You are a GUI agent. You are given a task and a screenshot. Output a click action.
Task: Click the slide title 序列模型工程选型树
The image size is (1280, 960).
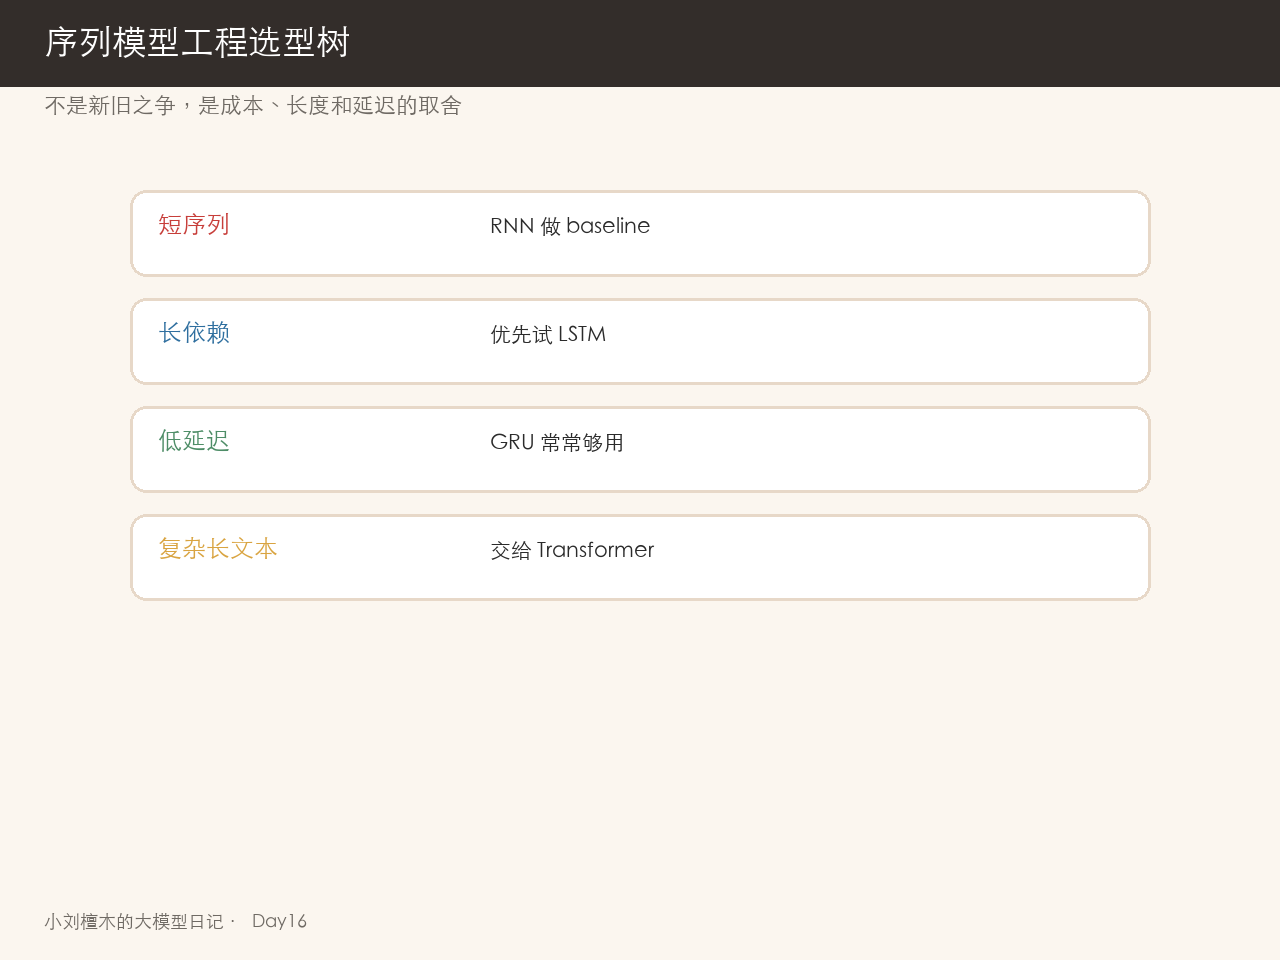tap(197, 43)
